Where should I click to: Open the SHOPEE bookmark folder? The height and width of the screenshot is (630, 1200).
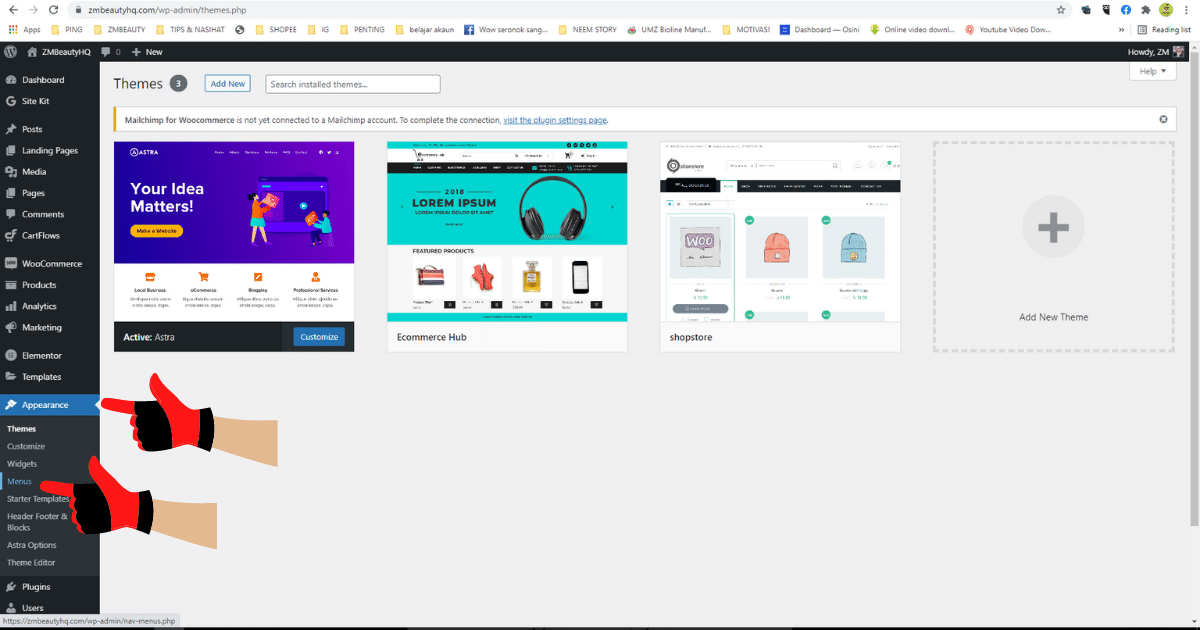click(275, 30)
